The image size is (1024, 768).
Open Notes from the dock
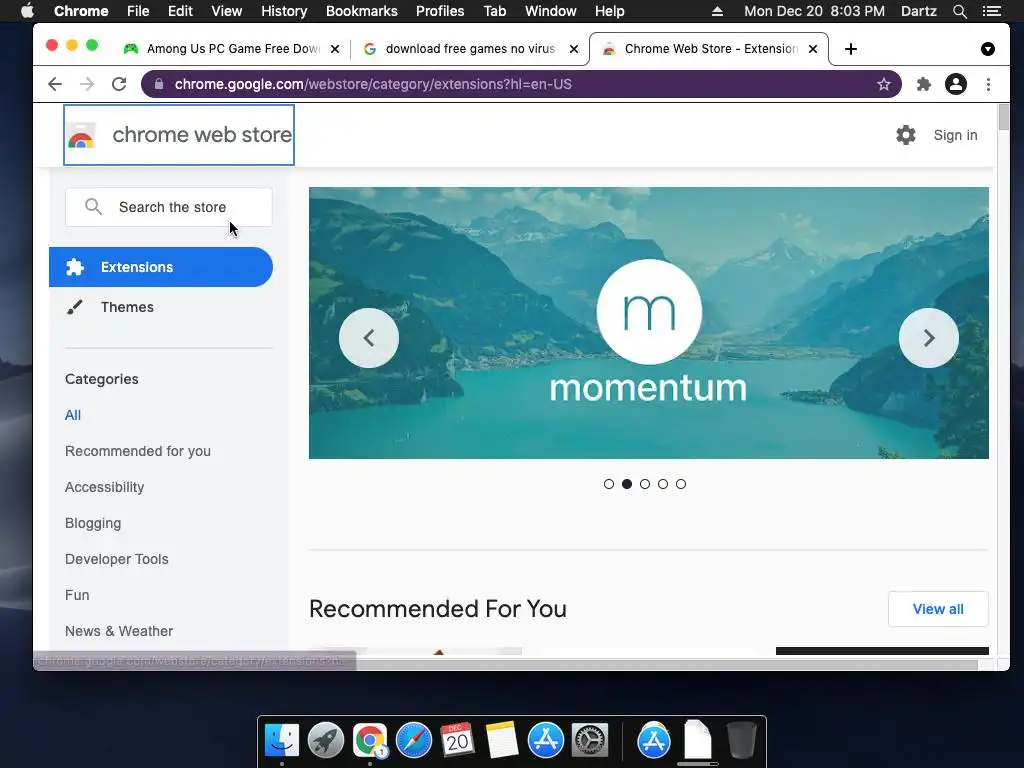coord(502,741)
